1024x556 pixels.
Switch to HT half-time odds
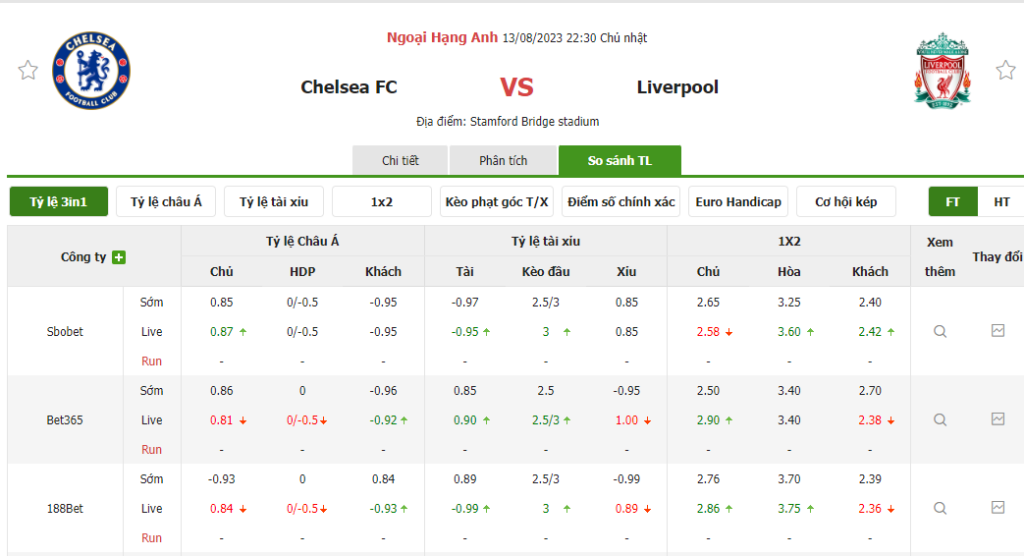[x=1001, y=202]
